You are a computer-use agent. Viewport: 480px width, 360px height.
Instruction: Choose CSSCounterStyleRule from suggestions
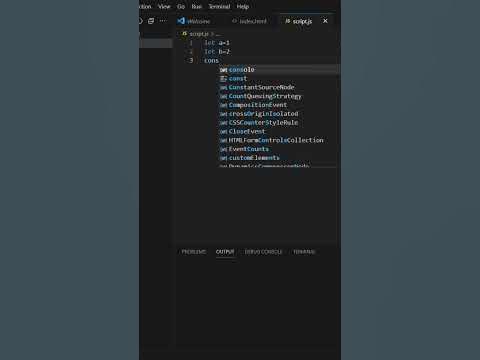pyautogui.click(x=278, y=123)
